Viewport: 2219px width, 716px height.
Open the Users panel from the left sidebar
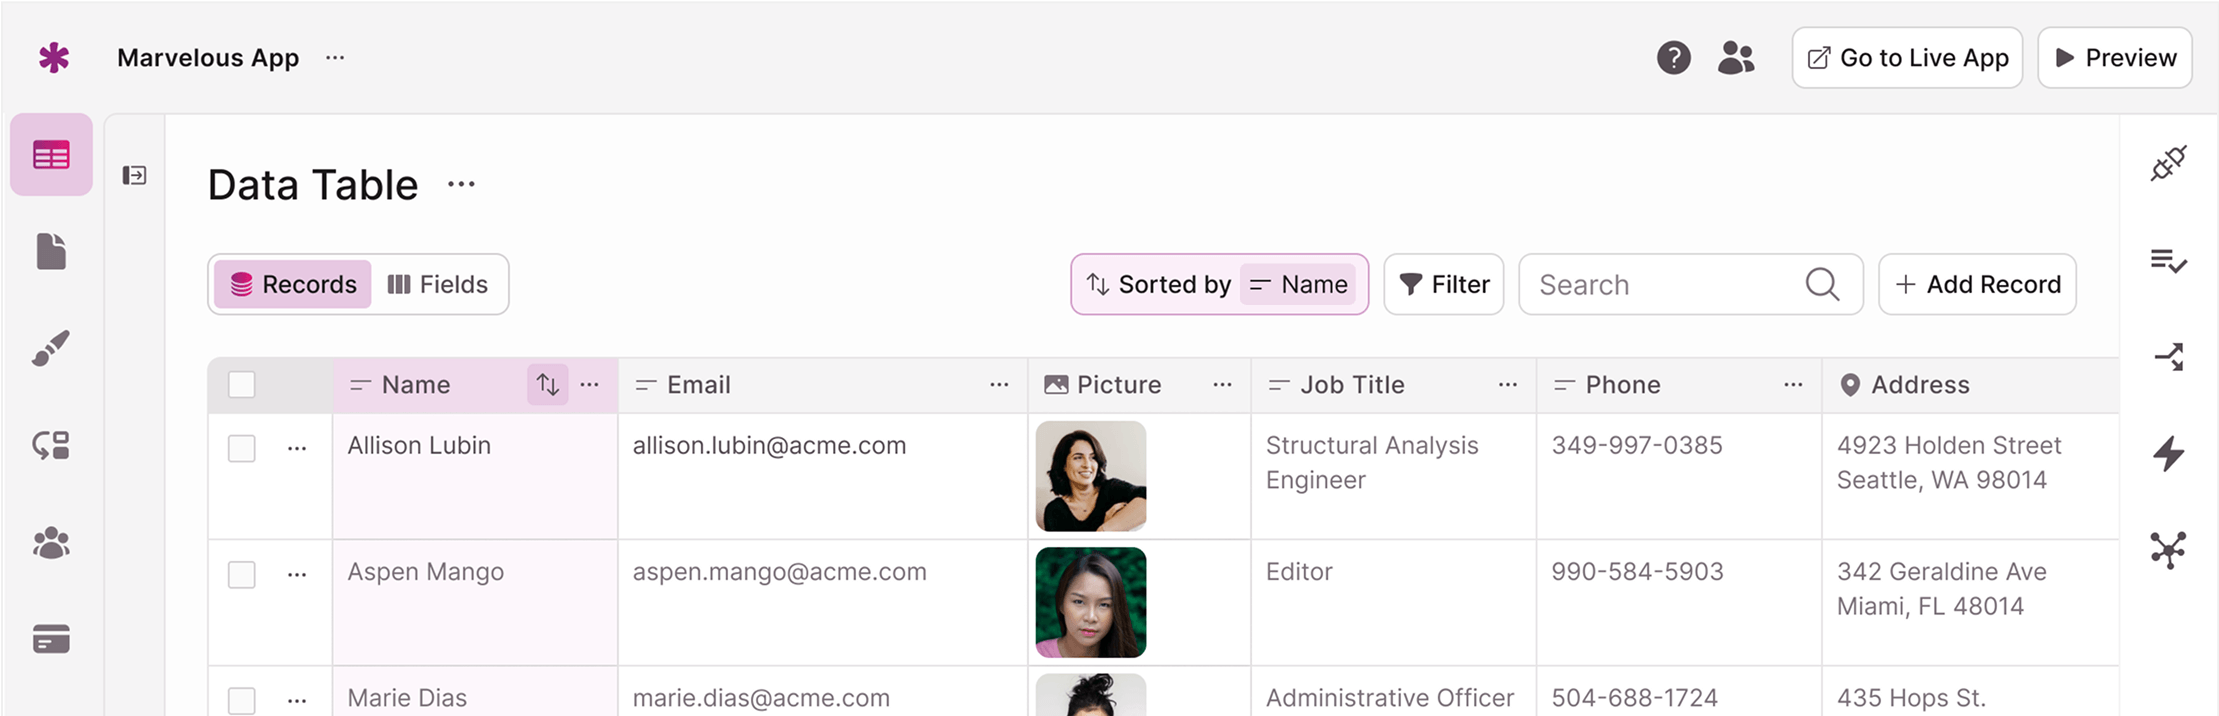coord(51,543)
